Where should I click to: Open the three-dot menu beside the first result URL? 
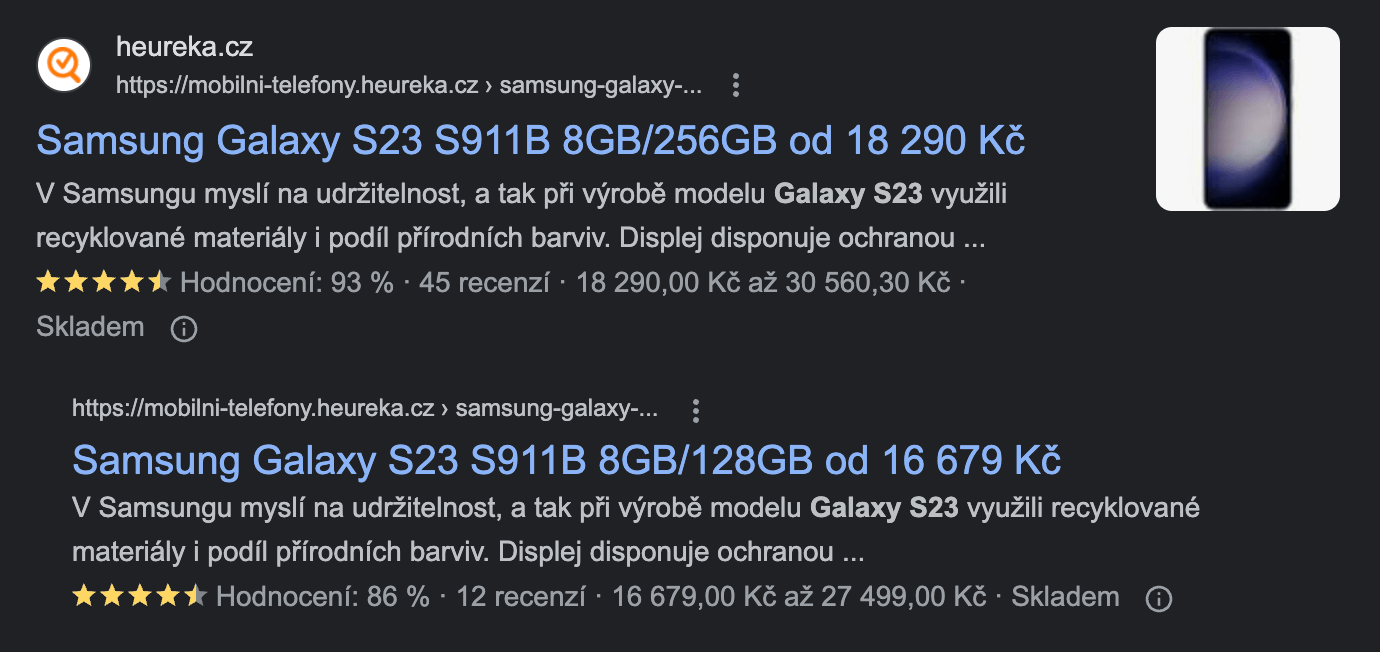click(x=736, y=85)
